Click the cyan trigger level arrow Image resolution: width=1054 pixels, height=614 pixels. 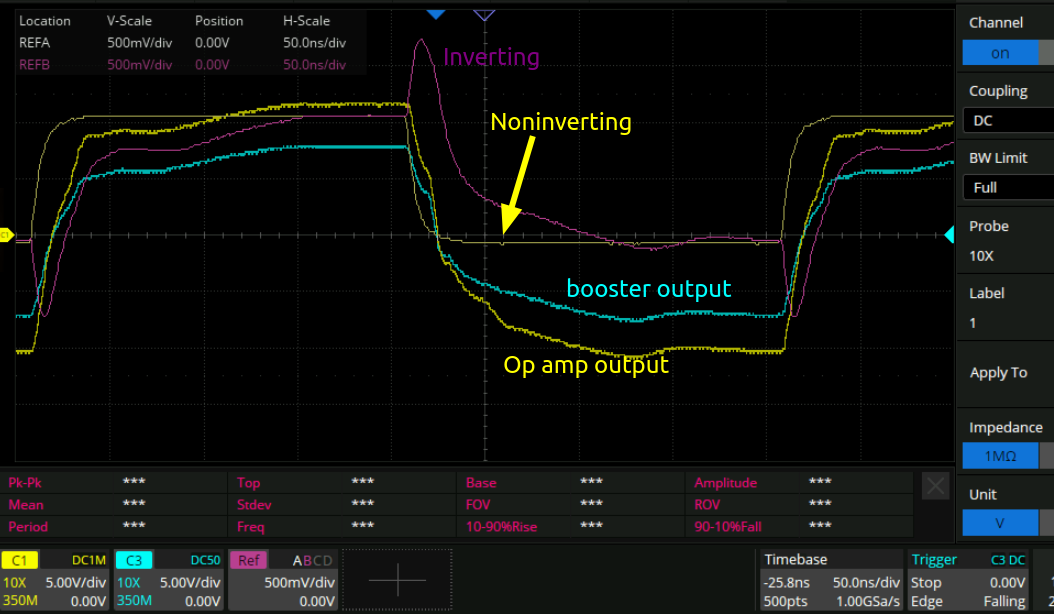click(x=949, y=235)
